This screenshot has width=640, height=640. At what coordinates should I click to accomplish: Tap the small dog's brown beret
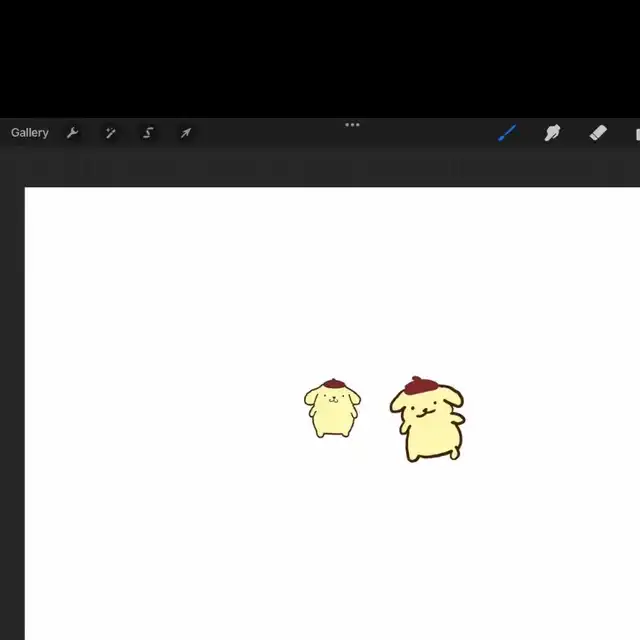334,383
